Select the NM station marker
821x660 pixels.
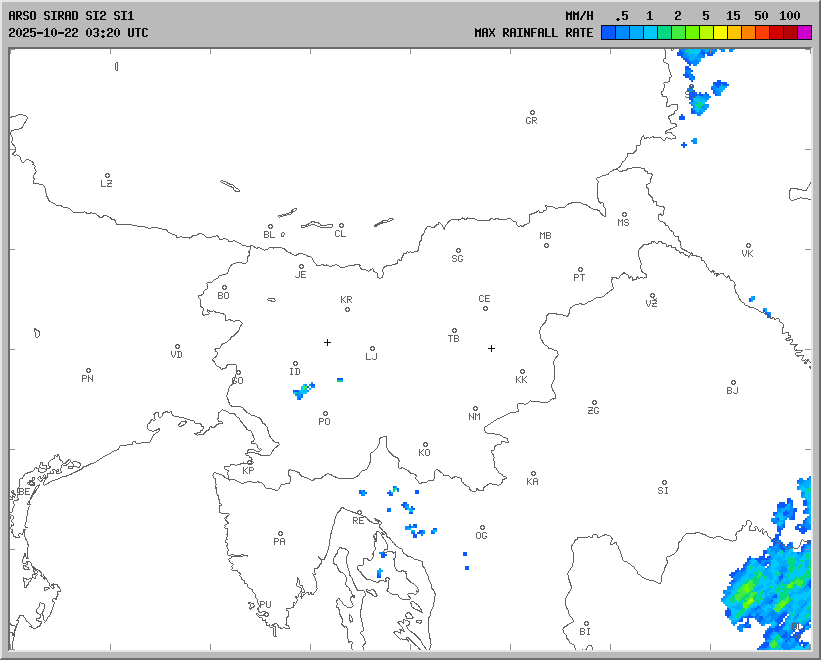point(475,409)
